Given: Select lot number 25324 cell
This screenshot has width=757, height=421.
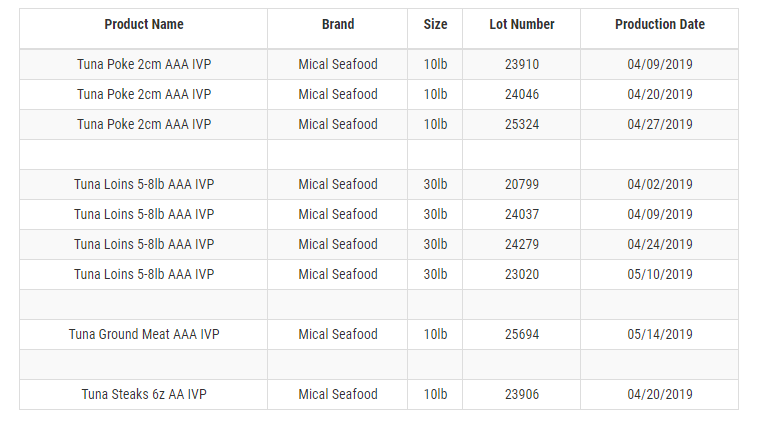Looking at the screenshot, I should pyautogui.click(x=522, y=124).
